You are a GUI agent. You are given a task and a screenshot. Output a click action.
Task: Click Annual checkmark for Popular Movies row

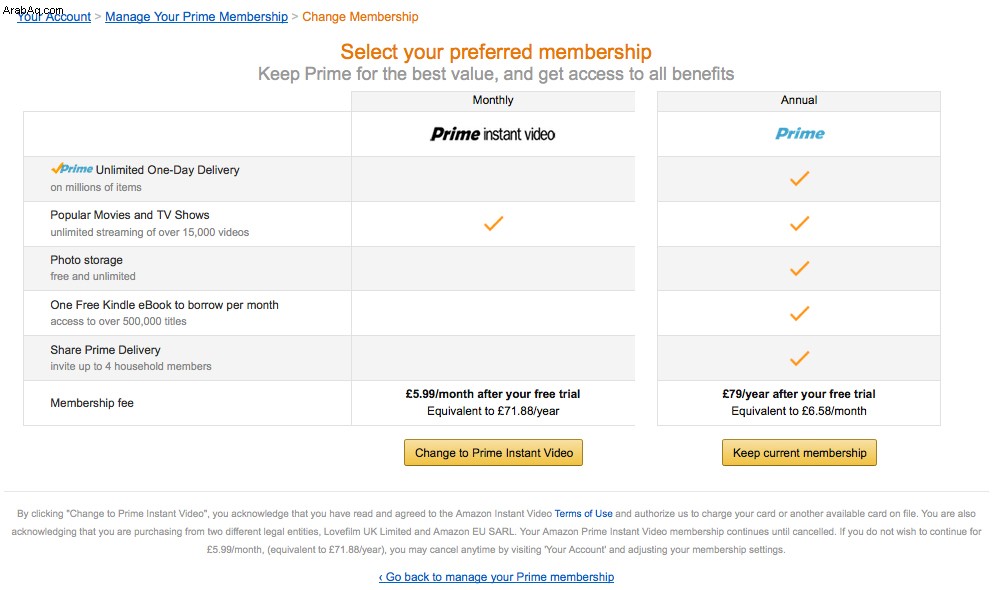[799, 223]
